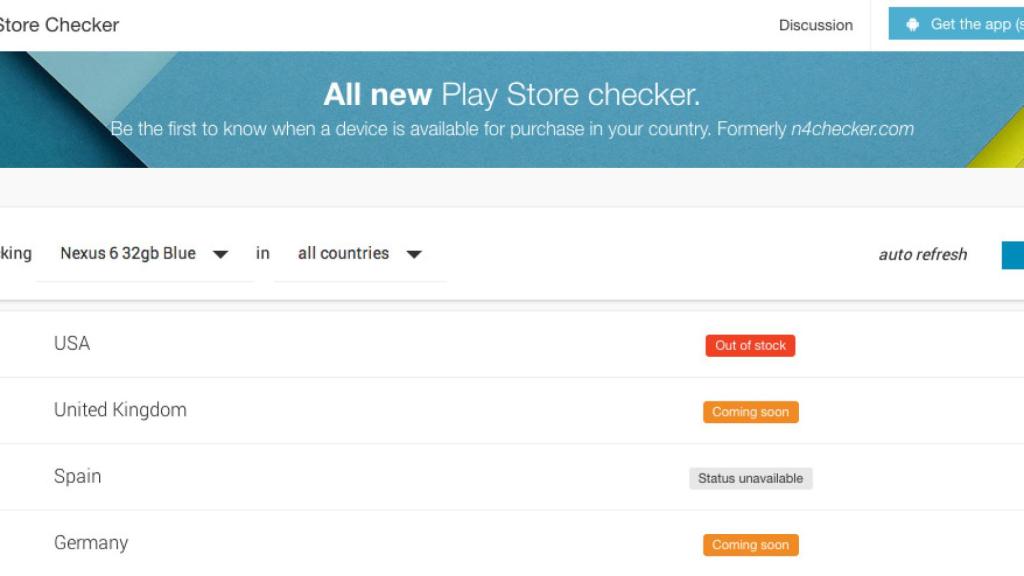1024x576 pixels.
Task: Click the Store Checker header title
Action: (x=59, y=24)
